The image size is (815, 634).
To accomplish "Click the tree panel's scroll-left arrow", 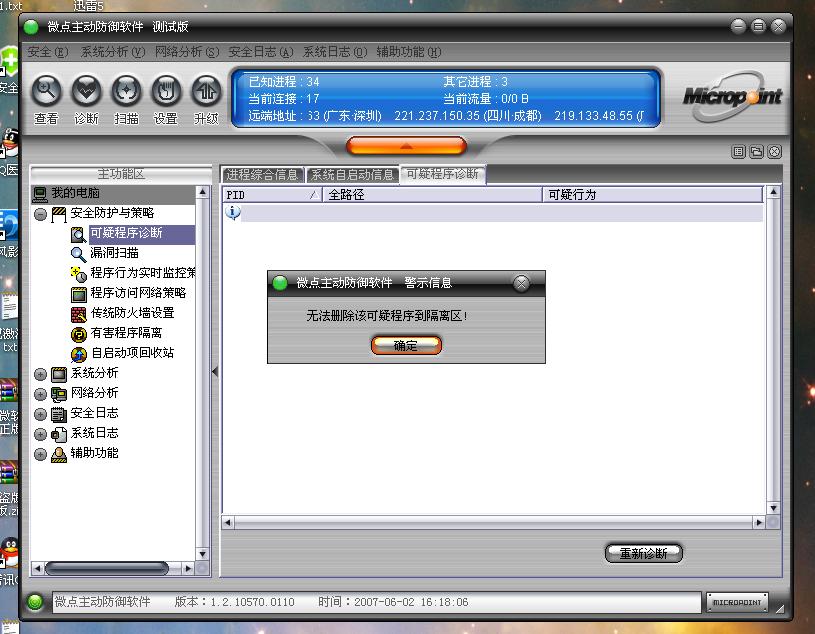I will click(37, 569).
